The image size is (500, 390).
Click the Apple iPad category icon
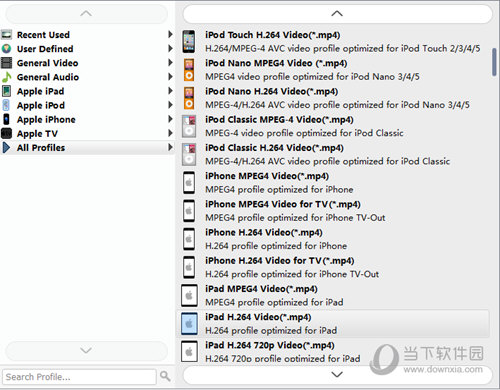point(6,91)
